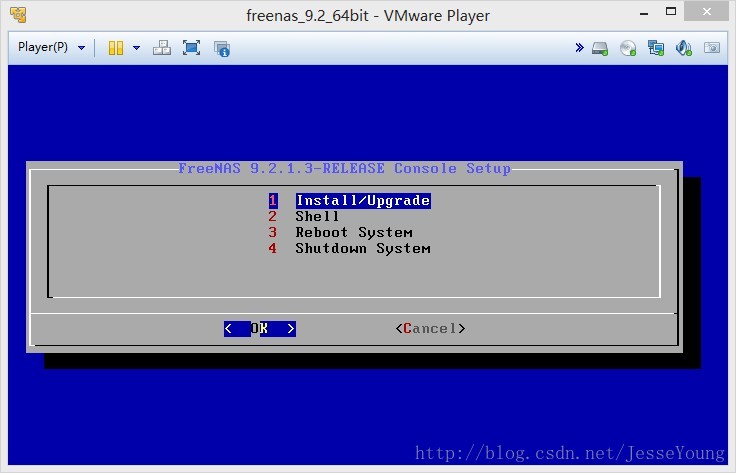Expand the Player(P) dropdown arrow

(81, 48)
